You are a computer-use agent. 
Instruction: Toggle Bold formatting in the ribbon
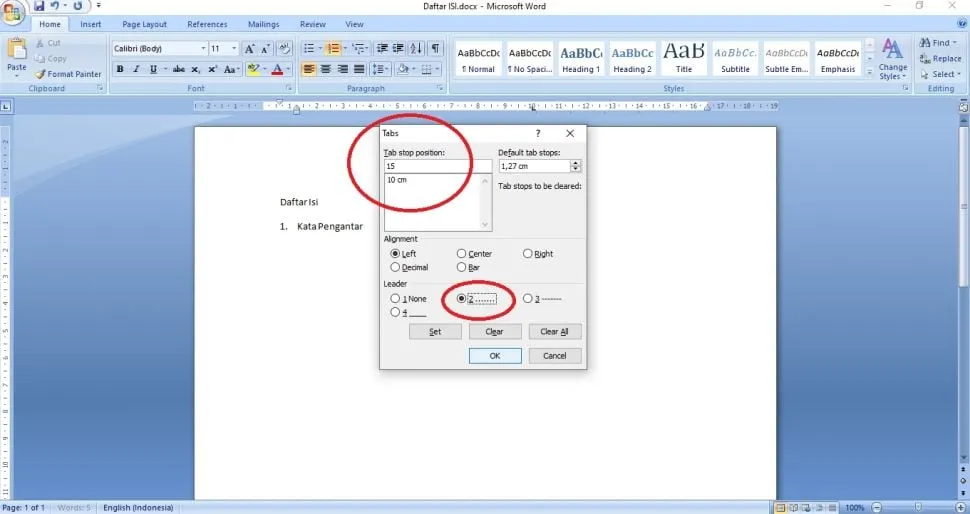point(120,69)
